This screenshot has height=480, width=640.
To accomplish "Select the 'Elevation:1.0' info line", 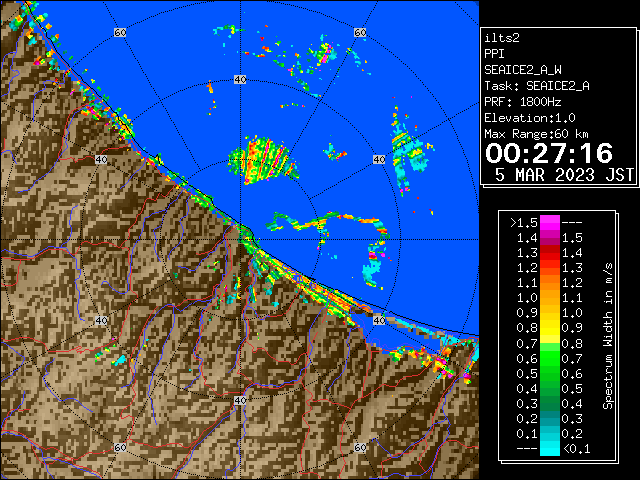I will coord(530,118).
